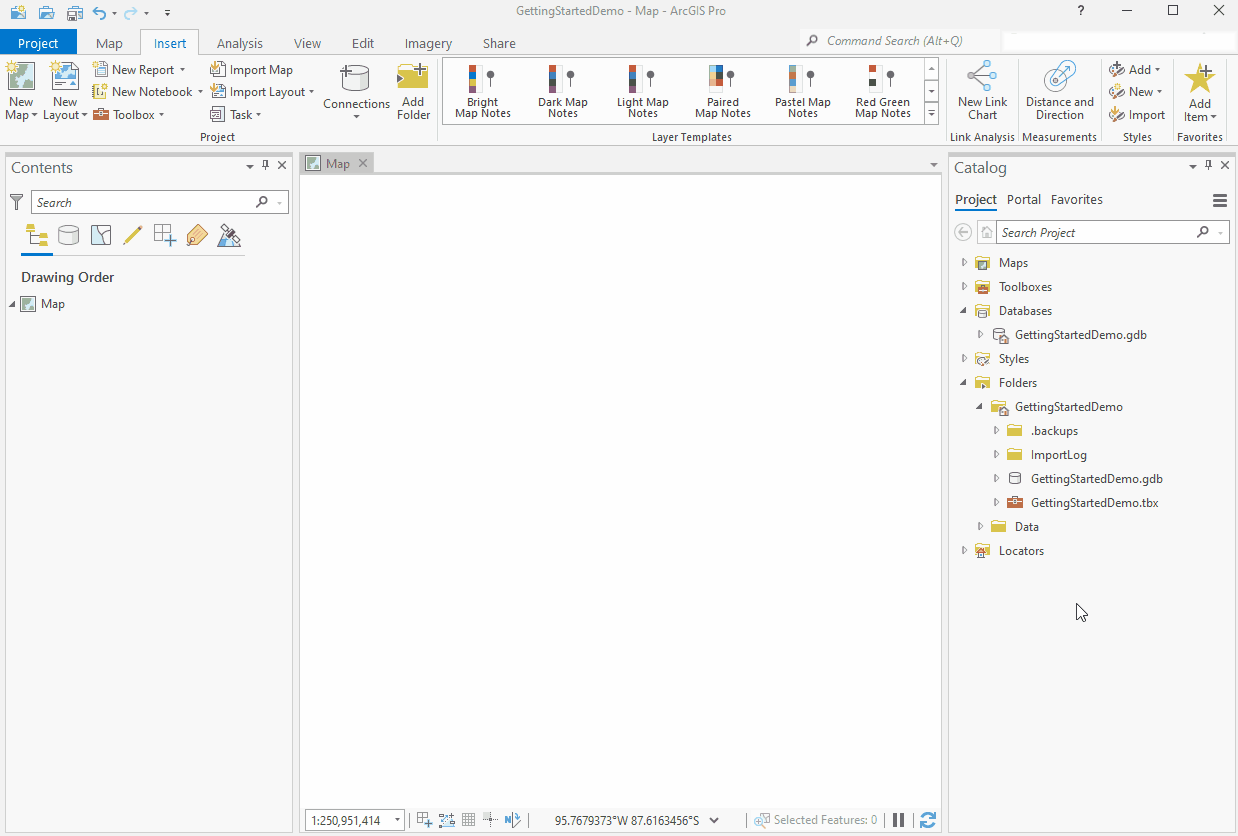Open the Catalog hamburger menu
Viewport: 1238px width, 836px height.
point(1220,200)
